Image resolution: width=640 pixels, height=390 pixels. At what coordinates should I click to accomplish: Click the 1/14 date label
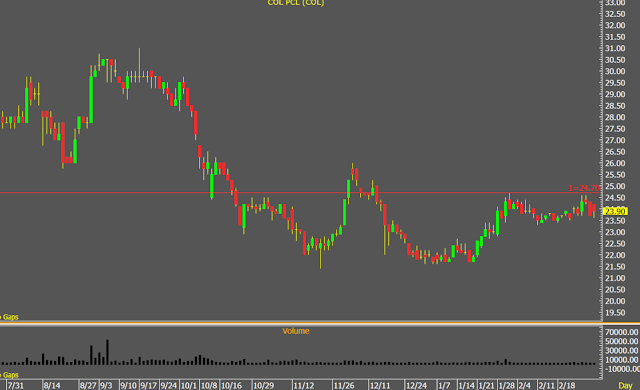point(467,386)
